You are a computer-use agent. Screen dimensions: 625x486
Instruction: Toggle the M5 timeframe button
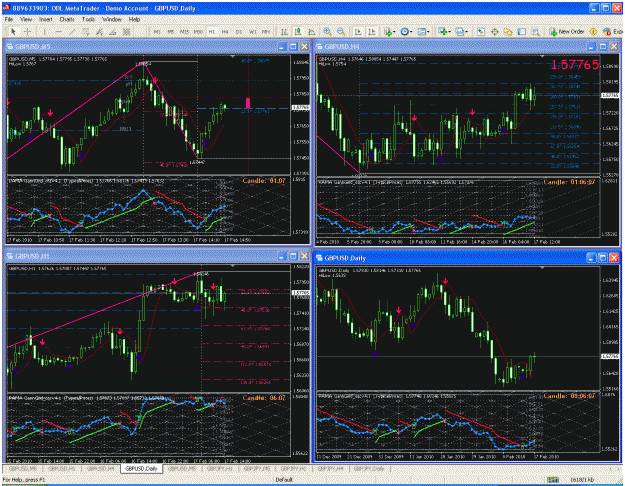click(171, 31)
